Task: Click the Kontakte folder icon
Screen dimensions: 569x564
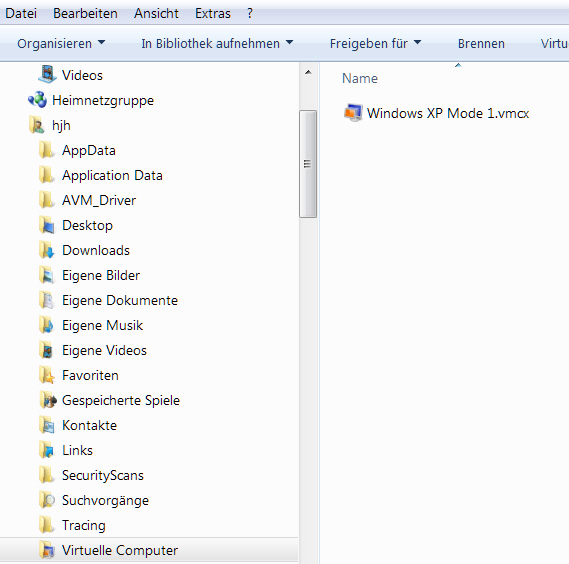Action: 46,425
